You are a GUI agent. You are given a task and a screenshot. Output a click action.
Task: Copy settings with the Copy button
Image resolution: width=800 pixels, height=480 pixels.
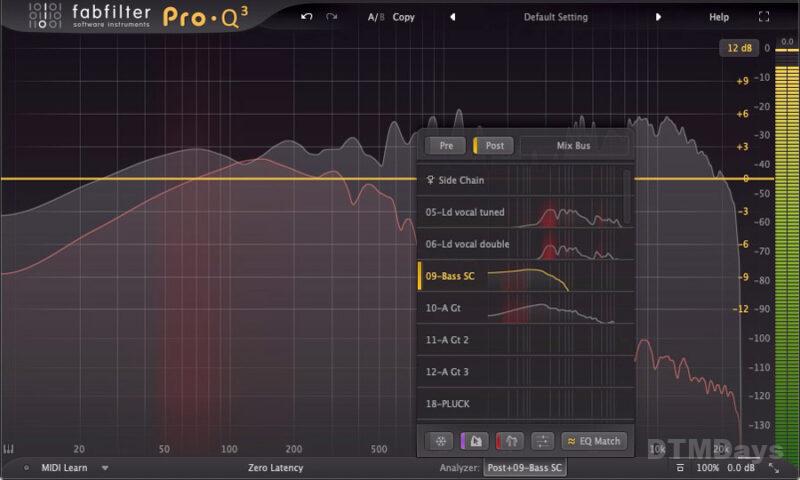[403, 17]
